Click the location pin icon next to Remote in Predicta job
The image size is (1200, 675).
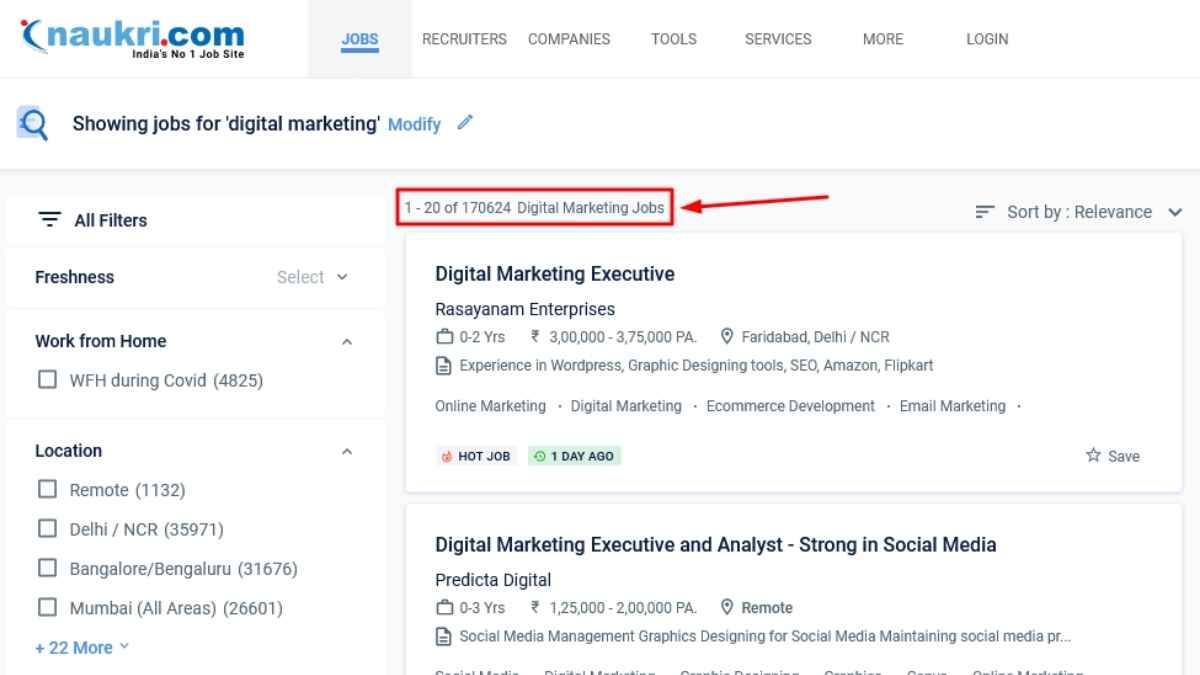click(x=727, y=607)
